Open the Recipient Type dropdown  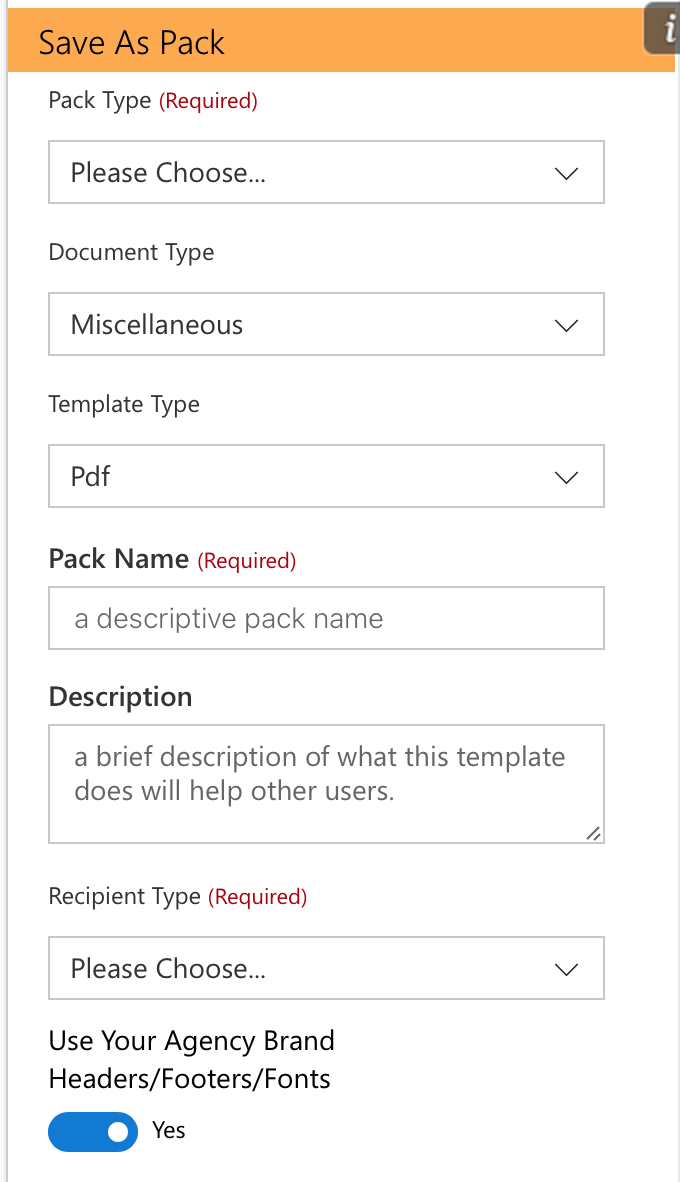pos(326,968)
